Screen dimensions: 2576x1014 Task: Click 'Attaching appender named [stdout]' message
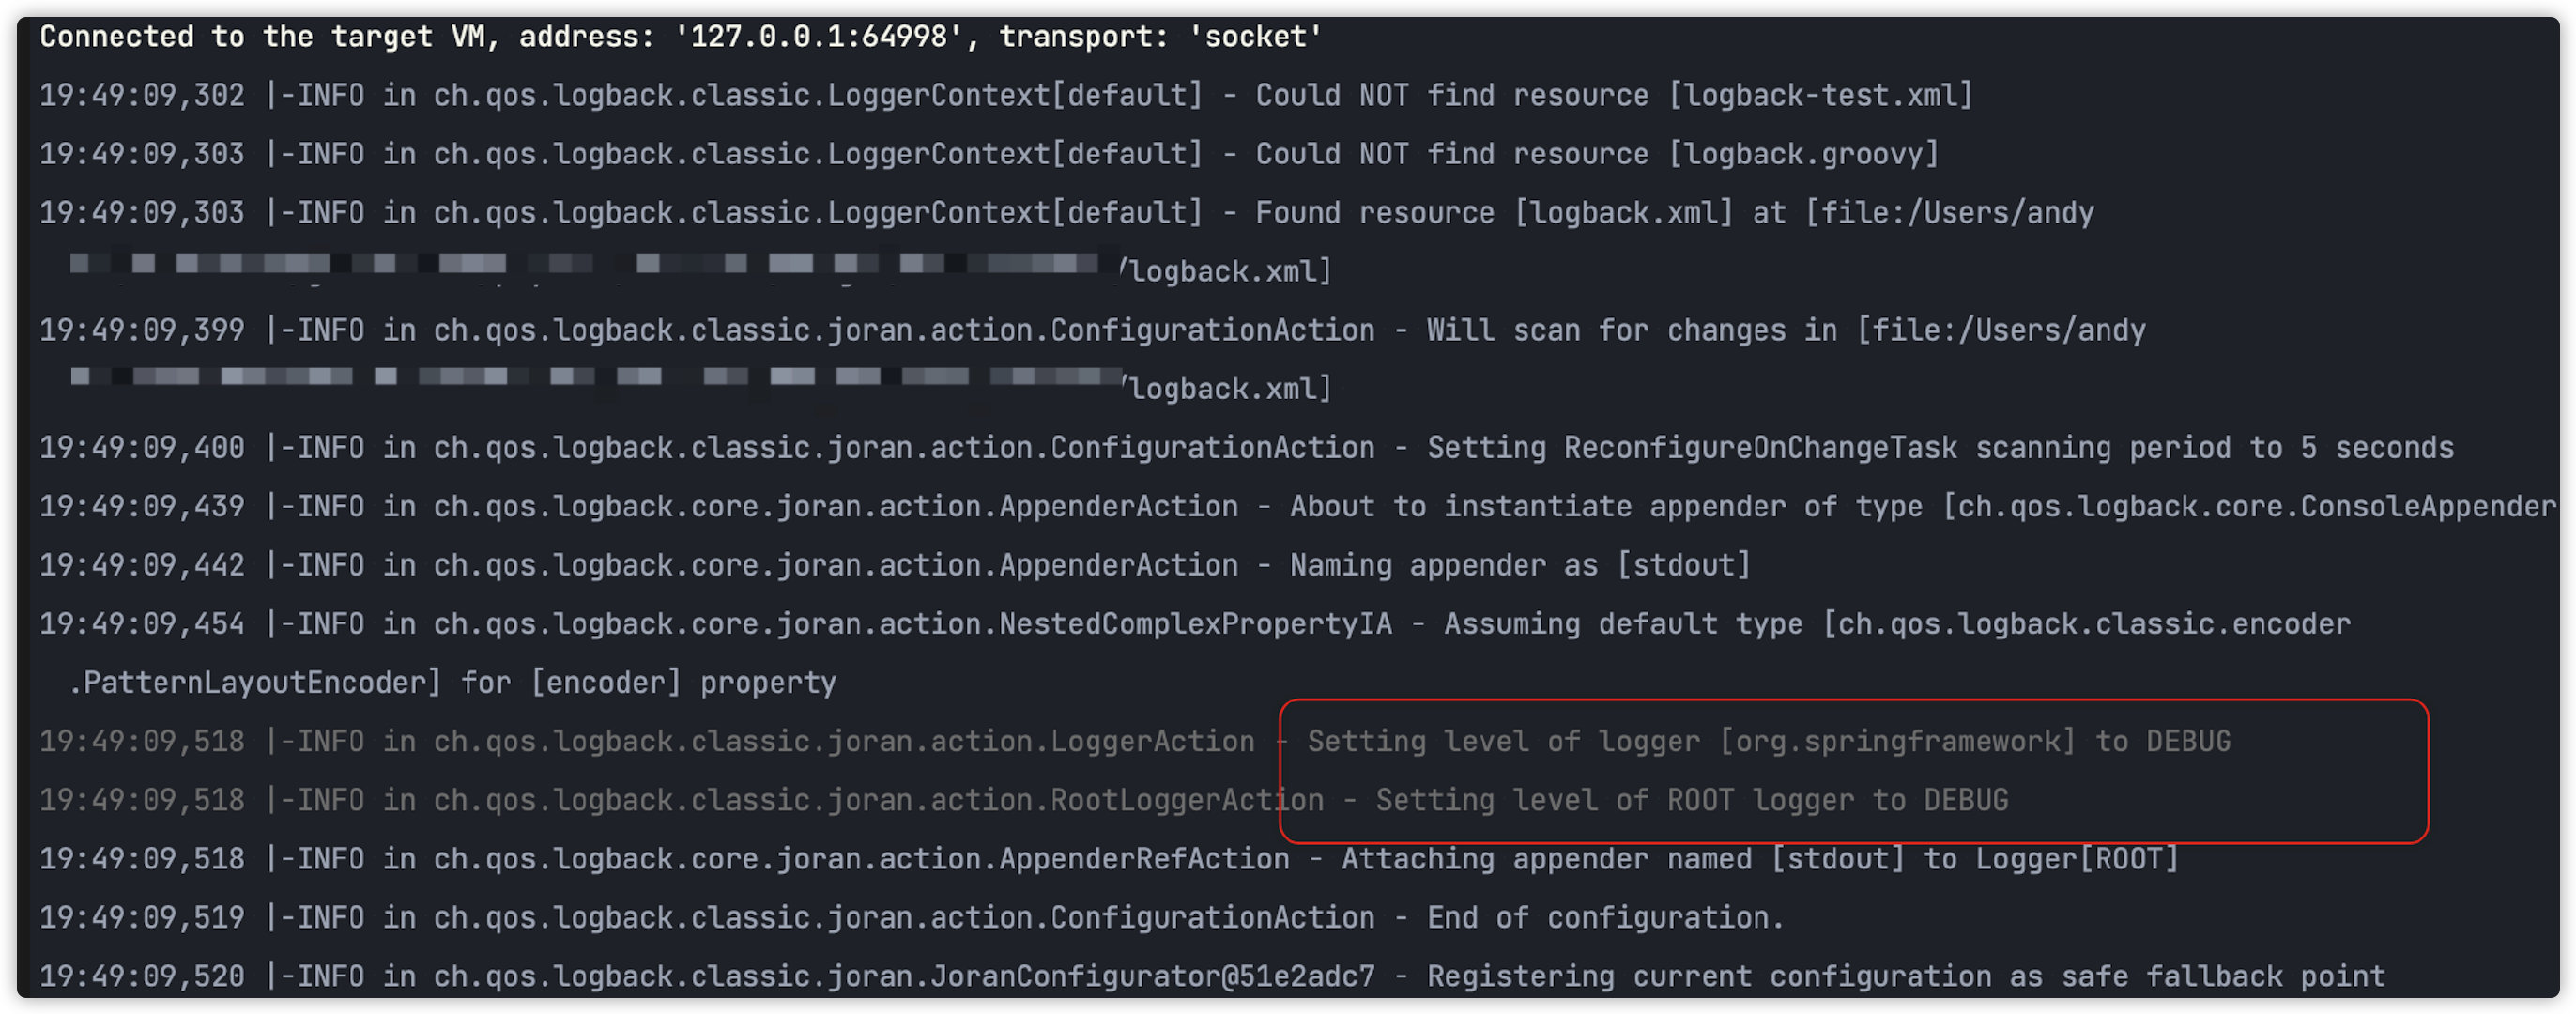[1623, 859]
